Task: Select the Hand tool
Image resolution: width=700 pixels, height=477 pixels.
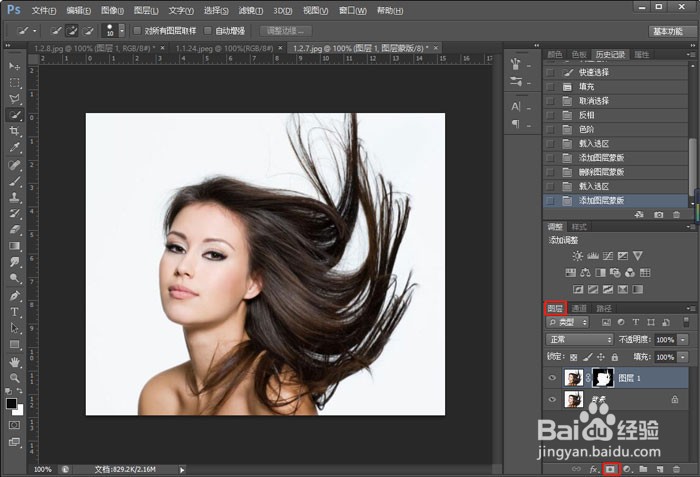Action: (x=14, y=362)
